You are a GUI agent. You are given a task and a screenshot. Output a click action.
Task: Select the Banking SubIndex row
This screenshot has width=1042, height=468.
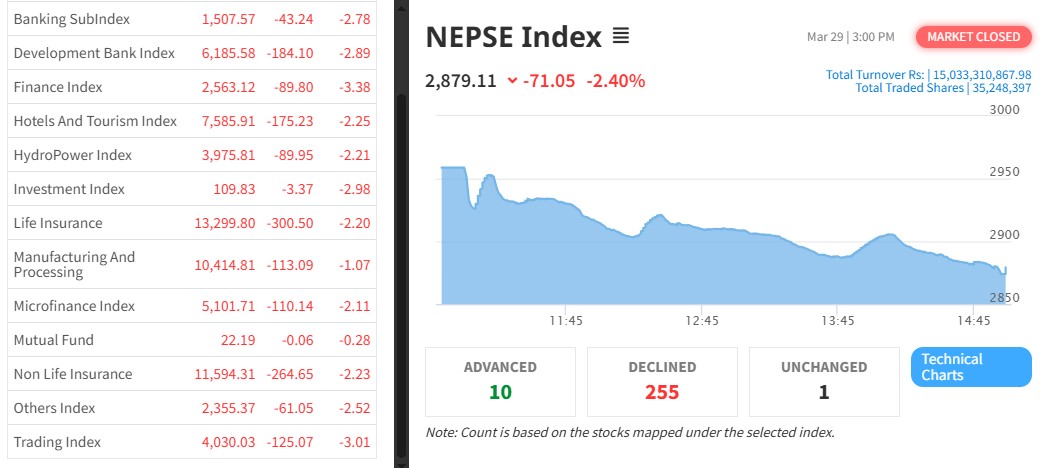pos(72,19)
